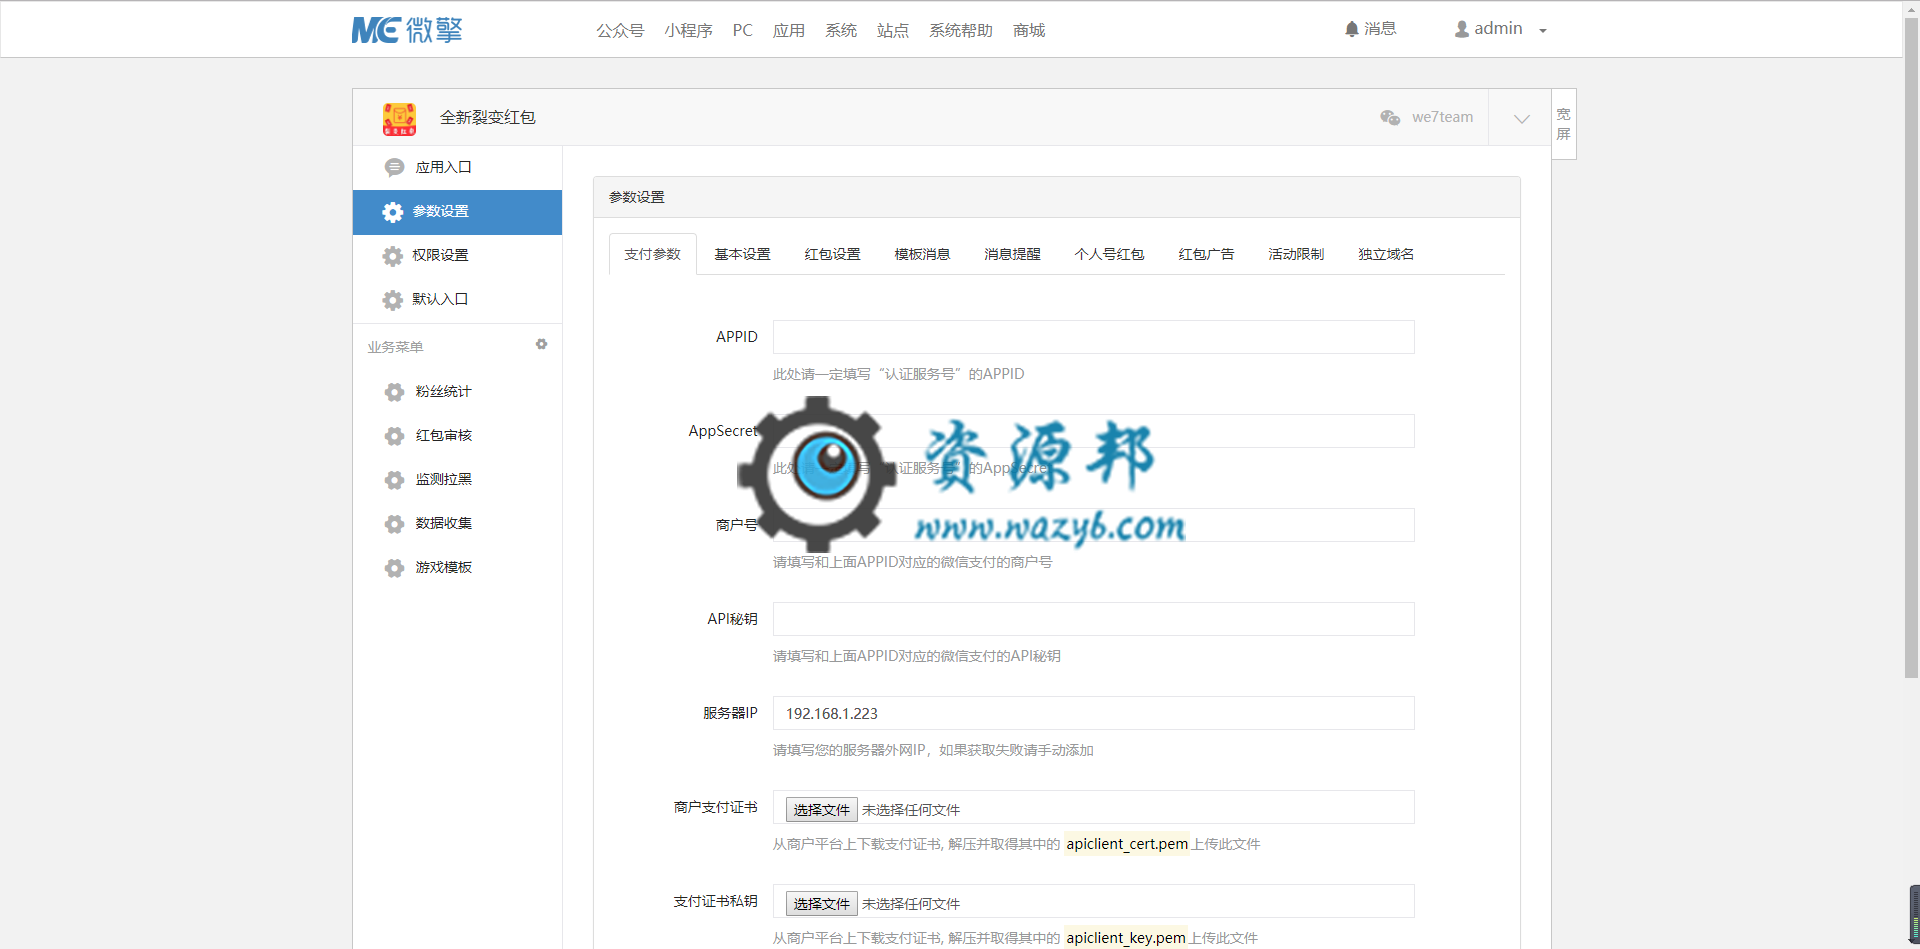Focus the APPID input field
The height and width of the screenshot is (949, 1920).
coord(1093,337)
